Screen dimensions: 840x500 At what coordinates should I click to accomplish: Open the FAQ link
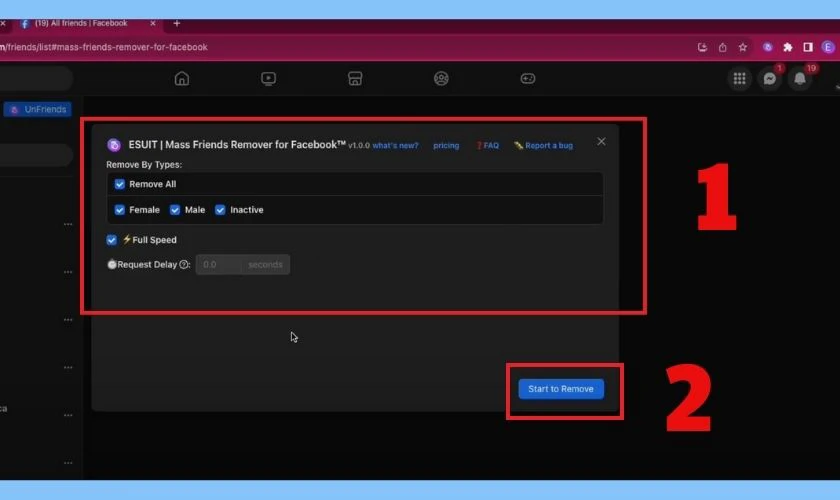pyautogui.click(x=488, y=146)
